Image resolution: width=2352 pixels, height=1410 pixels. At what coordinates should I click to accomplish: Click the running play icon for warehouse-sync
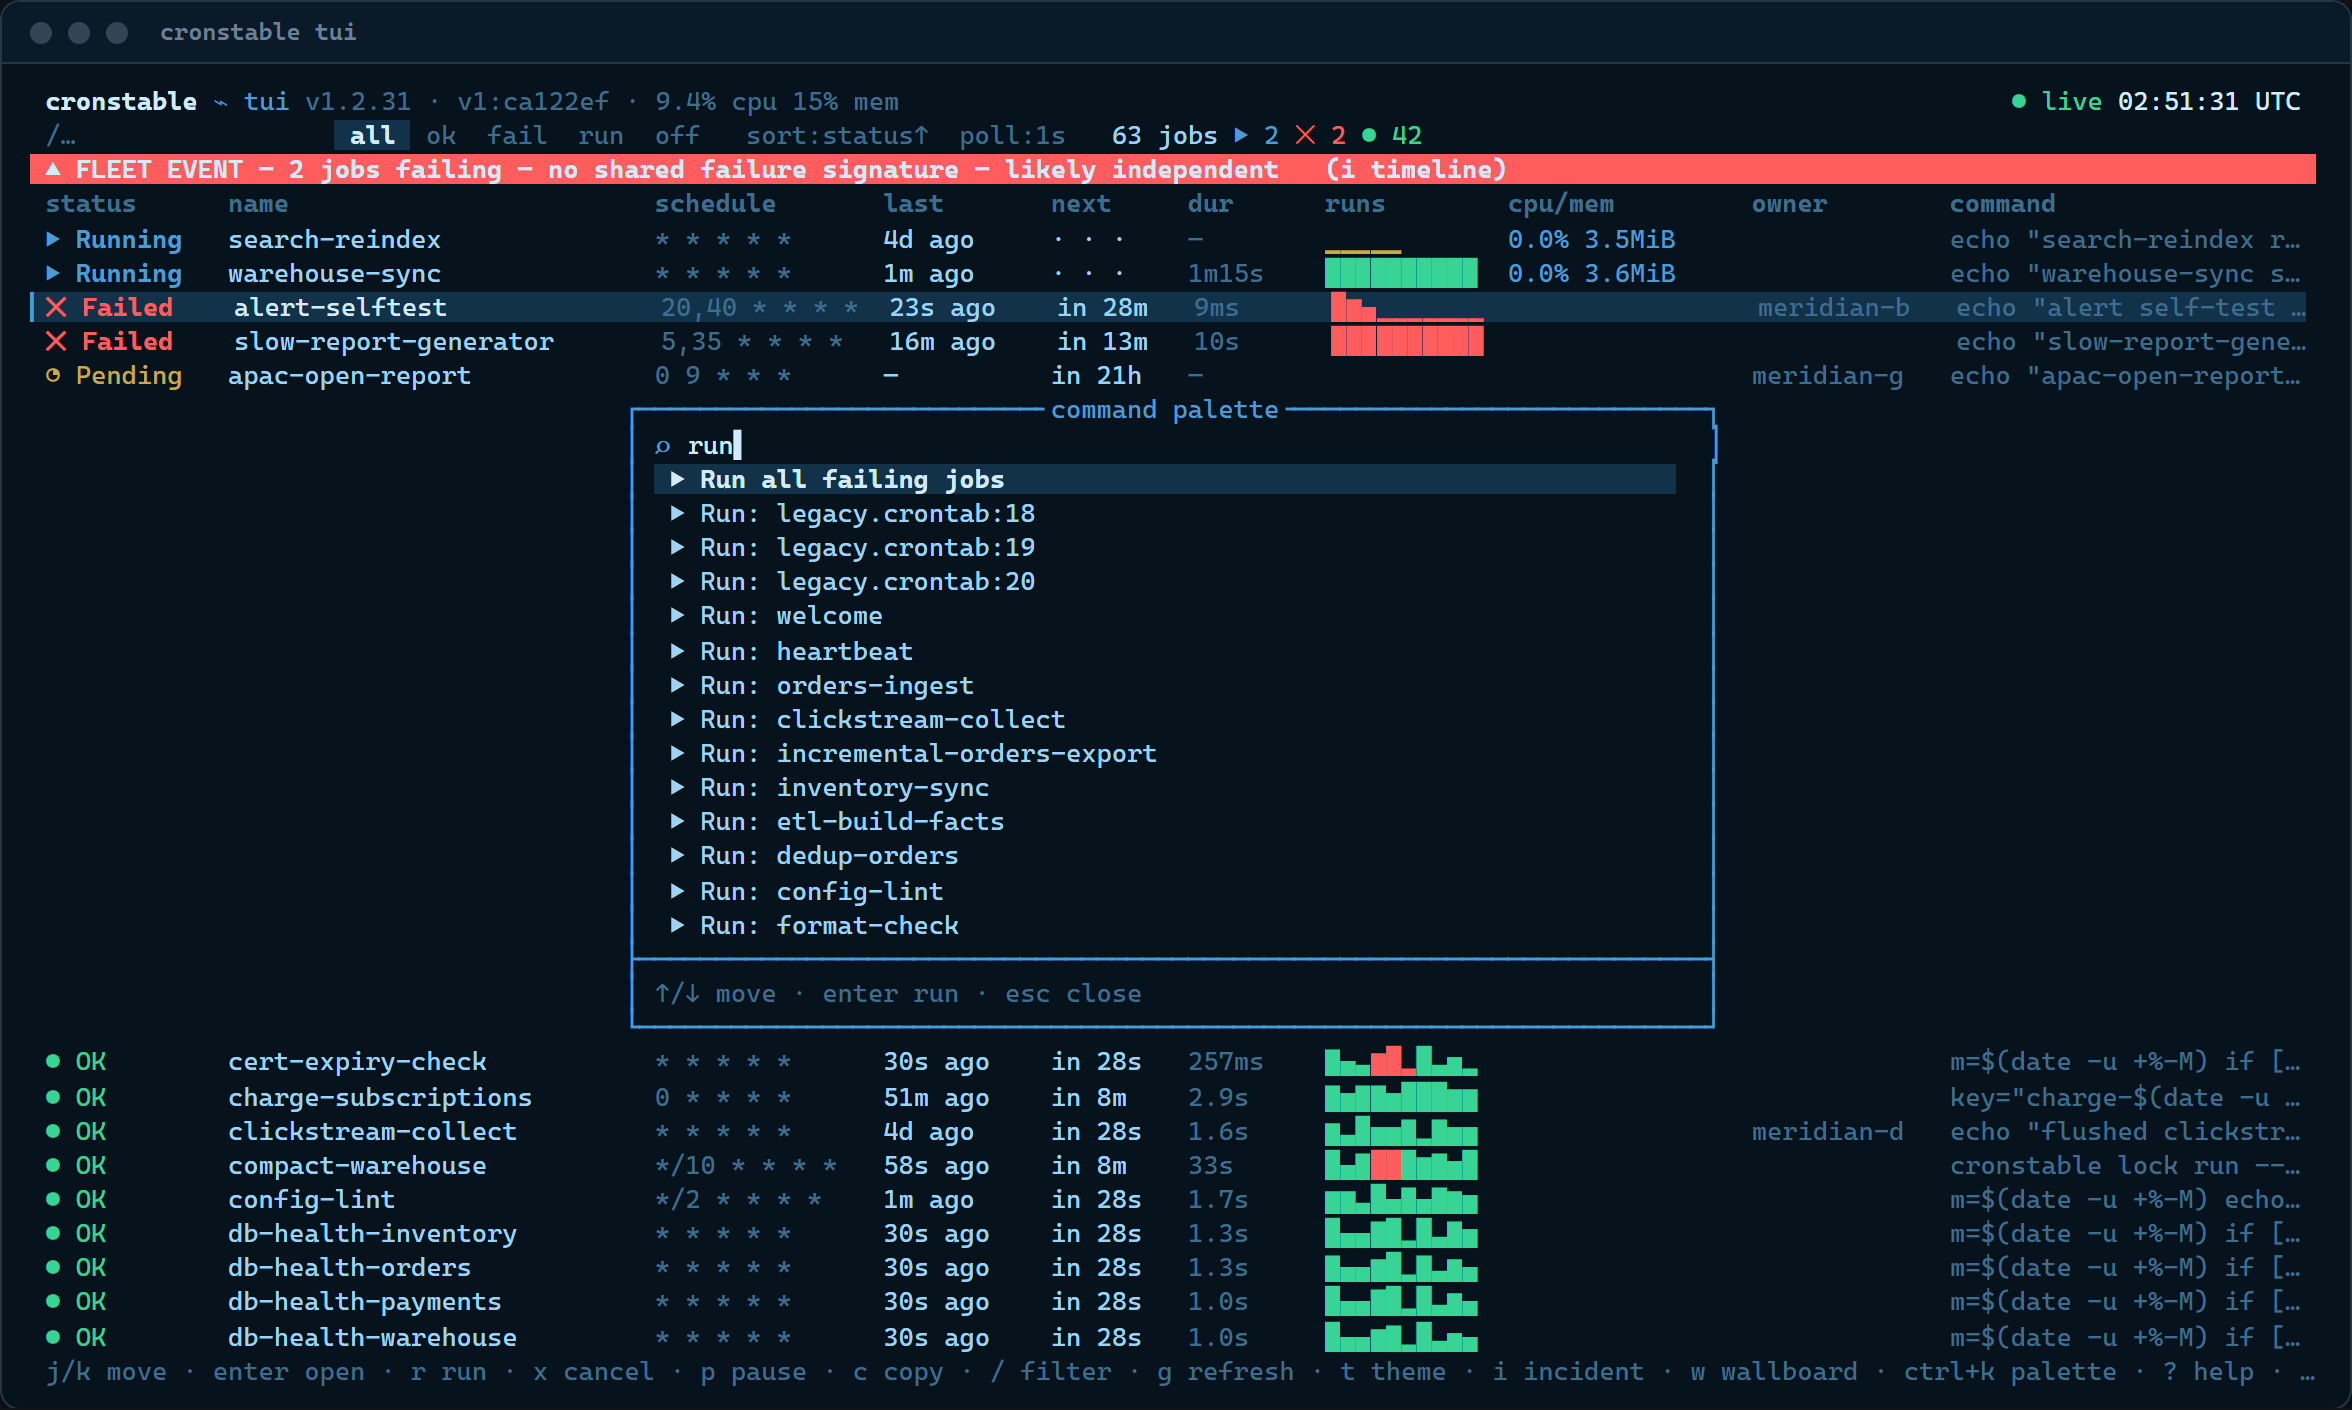tap(53, 274)
